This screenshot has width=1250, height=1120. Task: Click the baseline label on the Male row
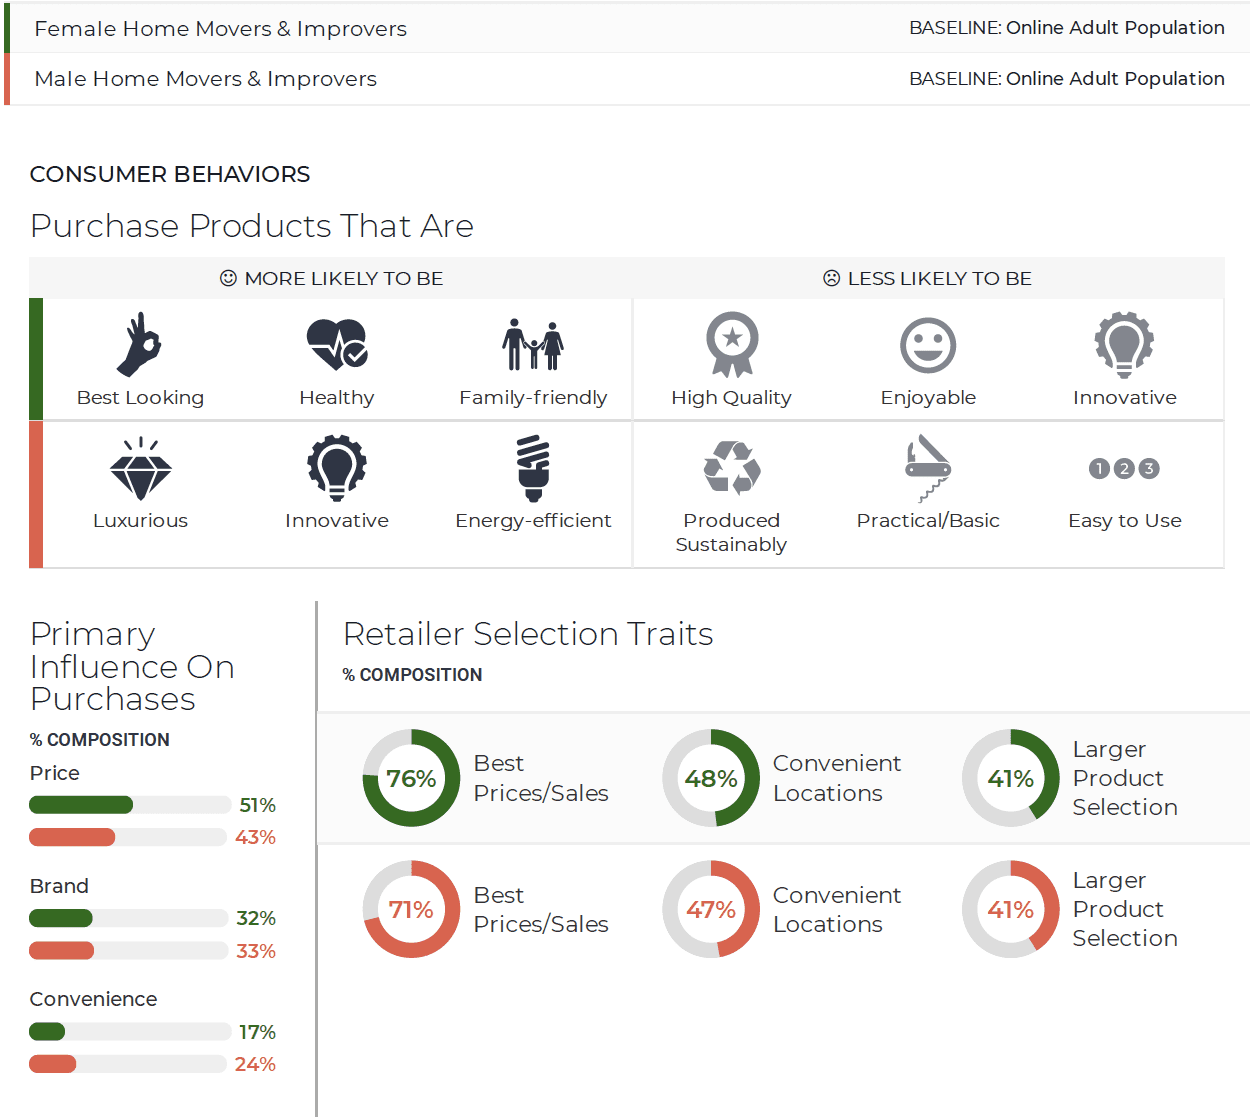[1066, 79]
